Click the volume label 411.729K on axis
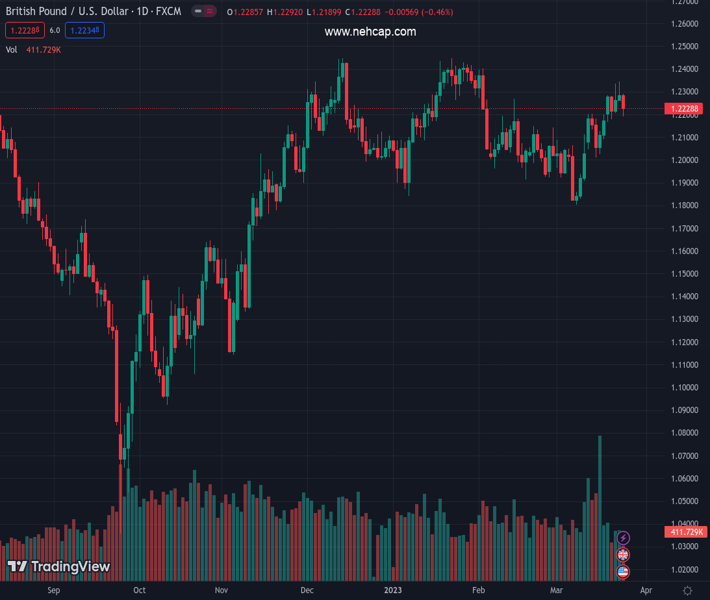Screen dimensions: 710x600 [685, 533]
